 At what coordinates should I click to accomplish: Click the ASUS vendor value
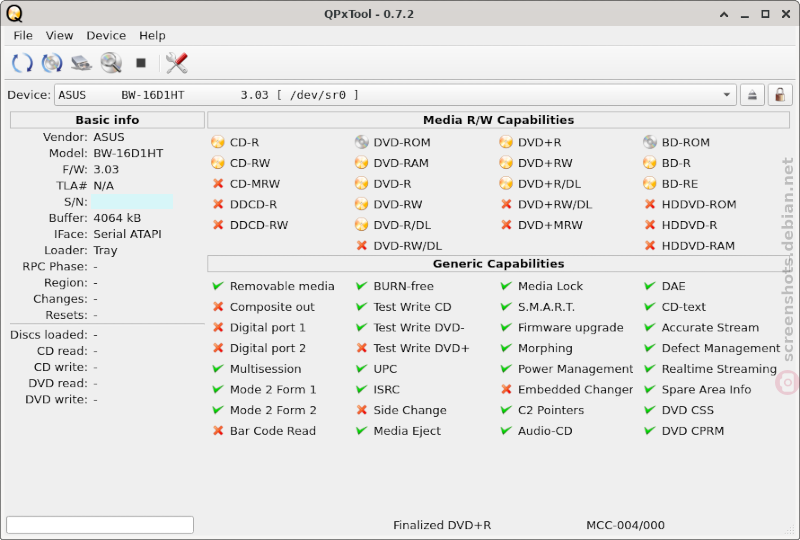(x=109, y=137)
